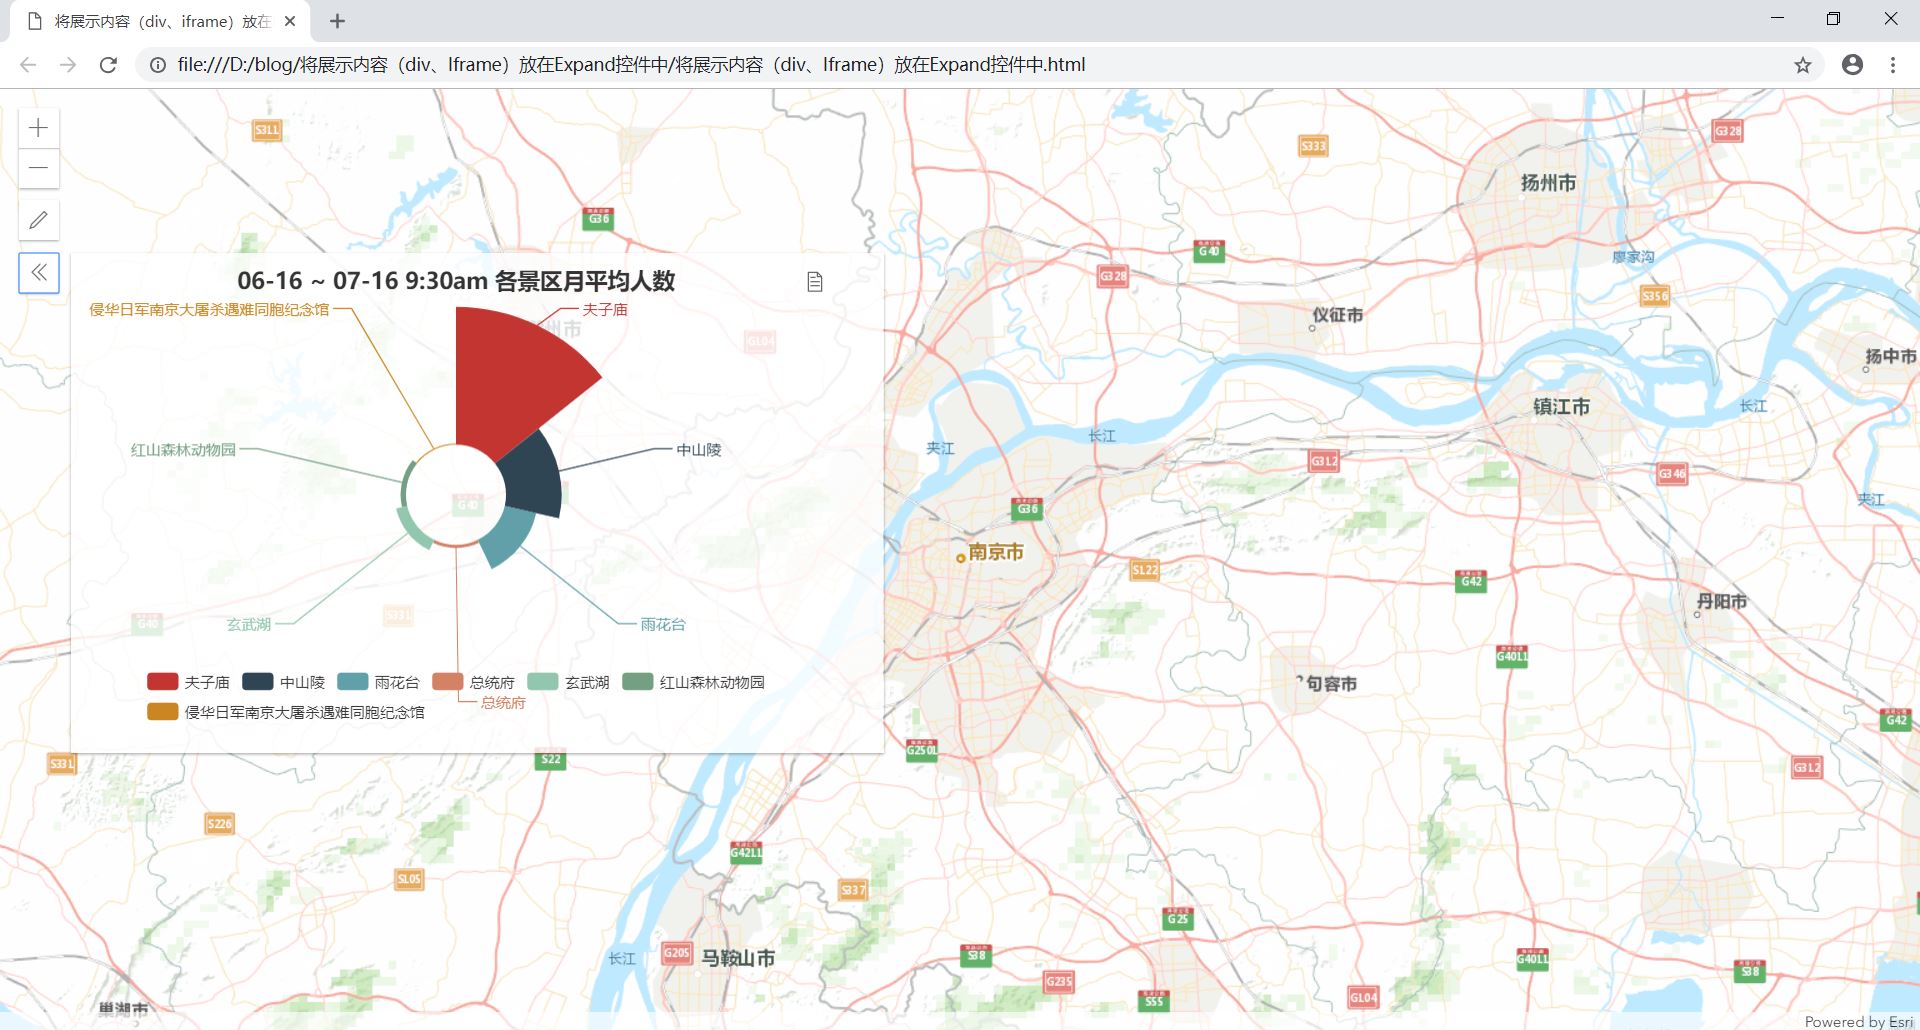
Task: Click the G2501 road shield
Action: pos(922,750)
